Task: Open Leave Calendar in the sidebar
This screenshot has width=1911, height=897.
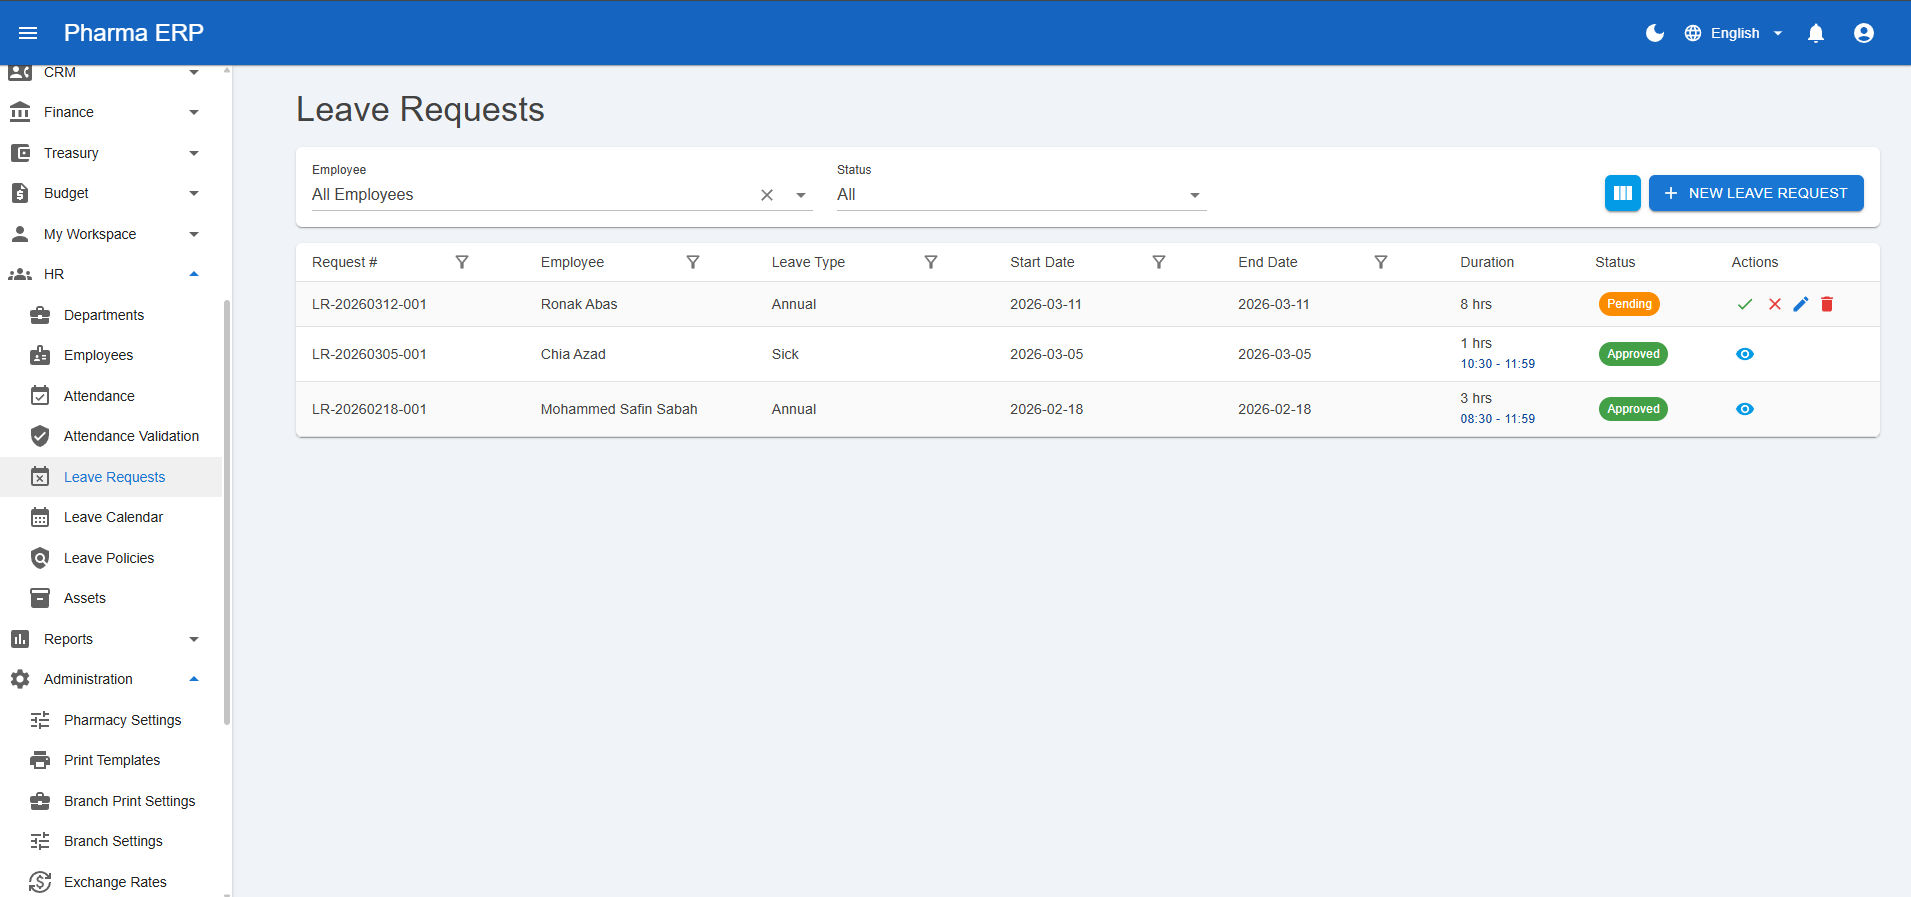Action: coord(113,517)
